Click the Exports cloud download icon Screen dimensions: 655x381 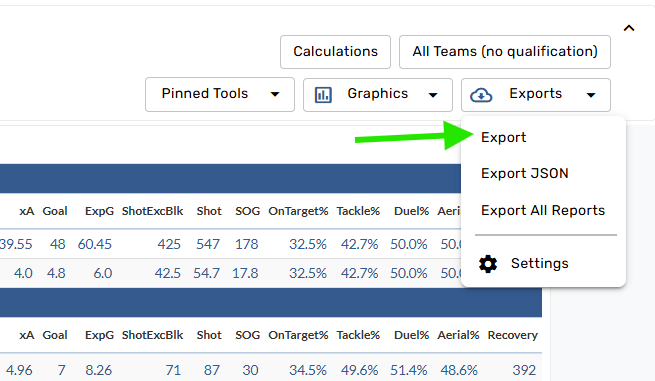click(x=481, y=95)
